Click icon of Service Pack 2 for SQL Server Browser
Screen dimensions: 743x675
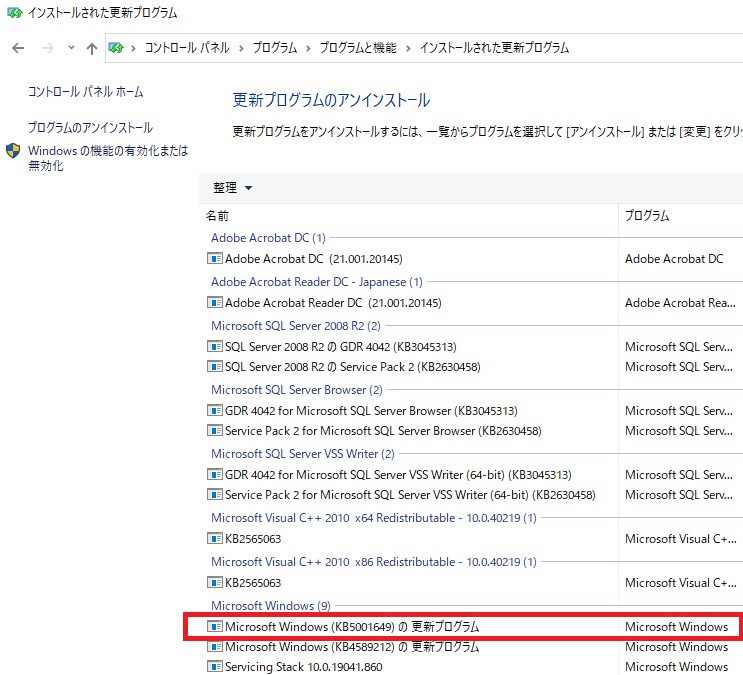click(215, 430)
